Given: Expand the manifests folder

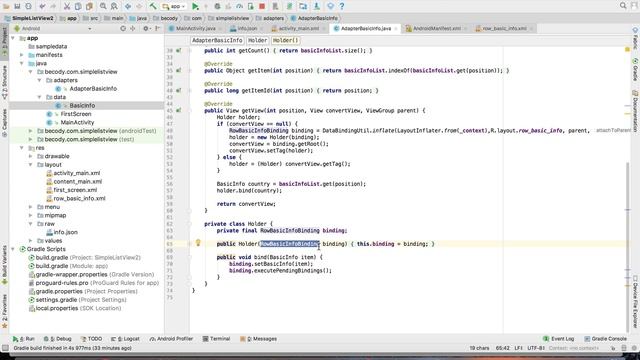Looking at the screenshot, I should click(x=22, y=55).
